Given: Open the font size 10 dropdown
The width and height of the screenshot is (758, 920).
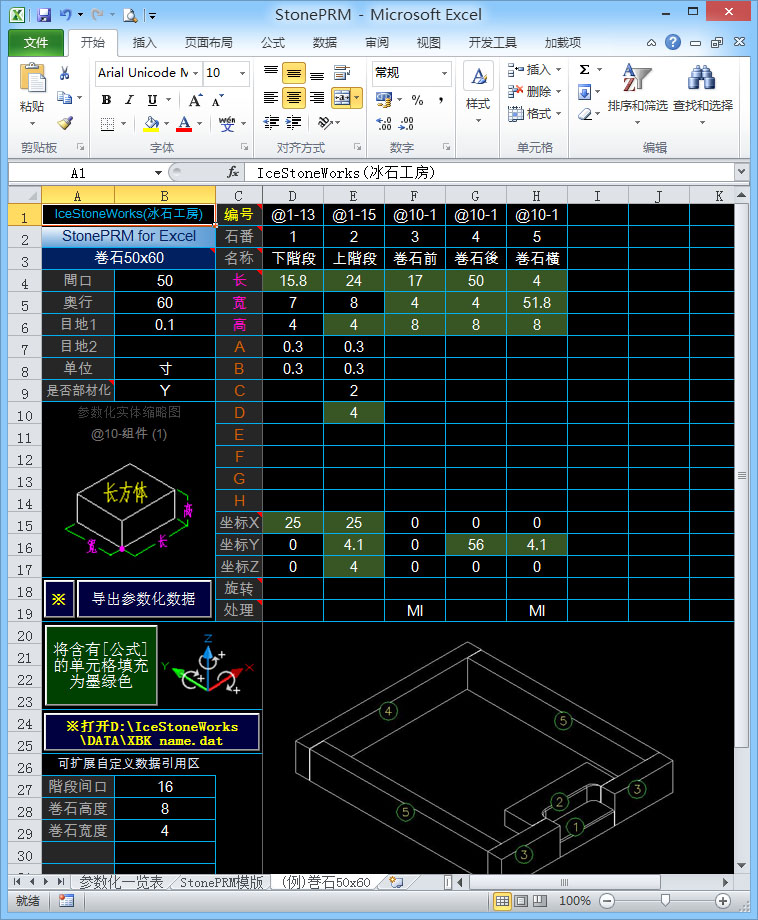Looking at the screenshot, I should tap(242, 73).
